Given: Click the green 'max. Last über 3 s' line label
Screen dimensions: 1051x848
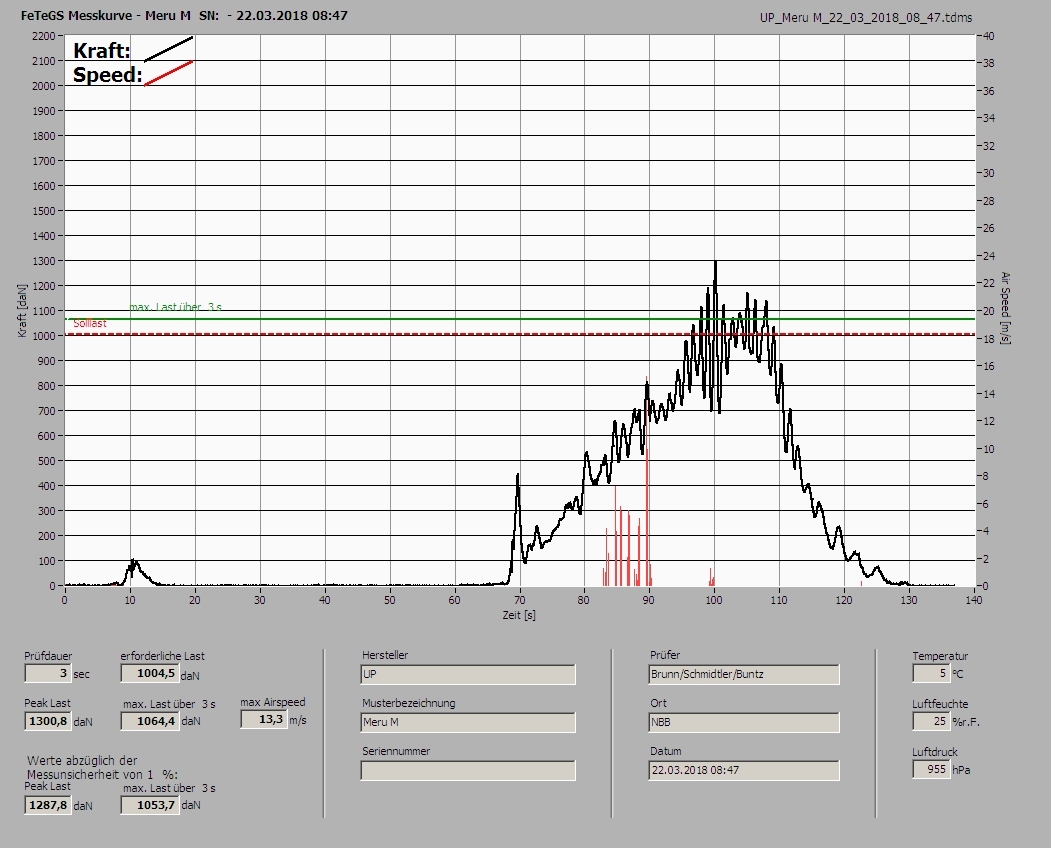Looking at the screenshot, I should (x=176, y=307).
